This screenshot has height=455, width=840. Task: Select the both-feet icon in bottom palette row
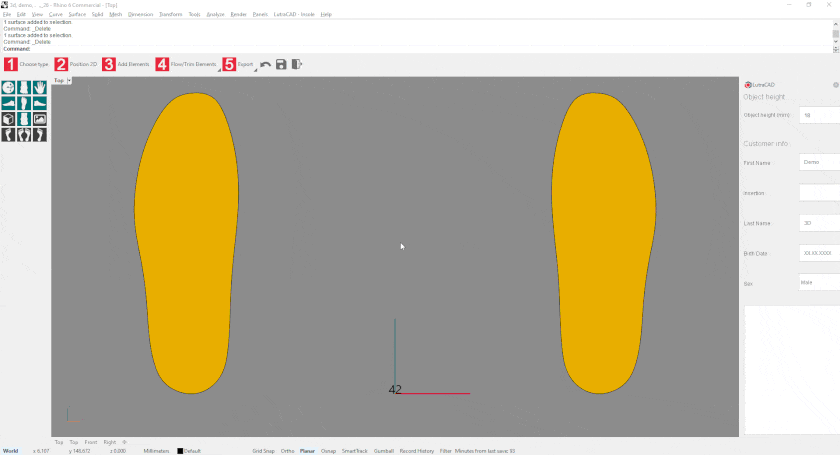[x=24, y=135]
